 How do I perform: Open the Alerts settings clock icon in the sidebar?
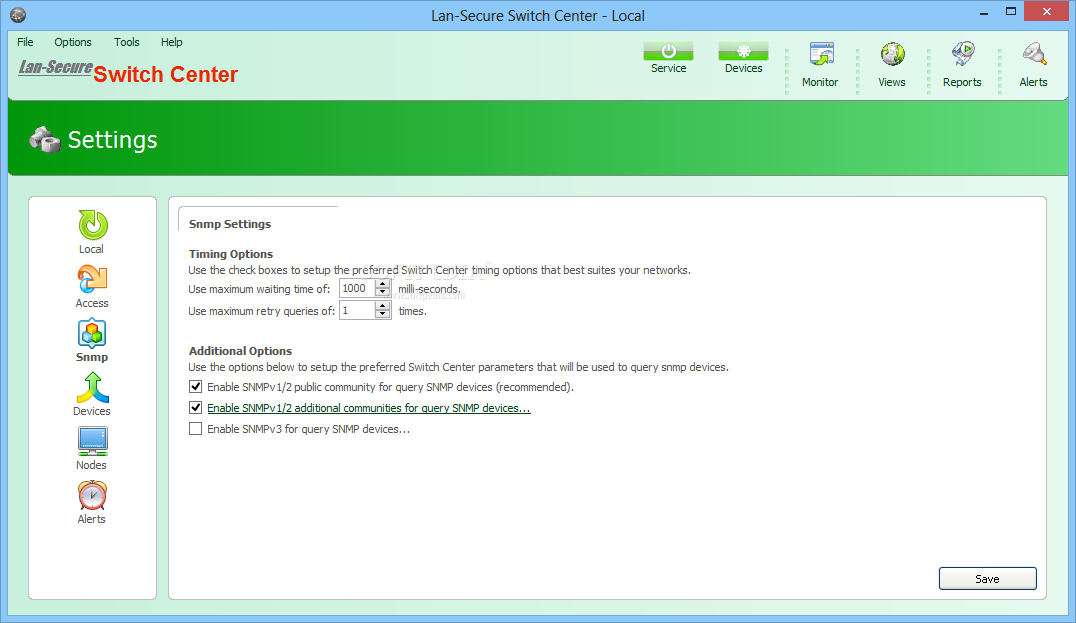pos(92,495)
